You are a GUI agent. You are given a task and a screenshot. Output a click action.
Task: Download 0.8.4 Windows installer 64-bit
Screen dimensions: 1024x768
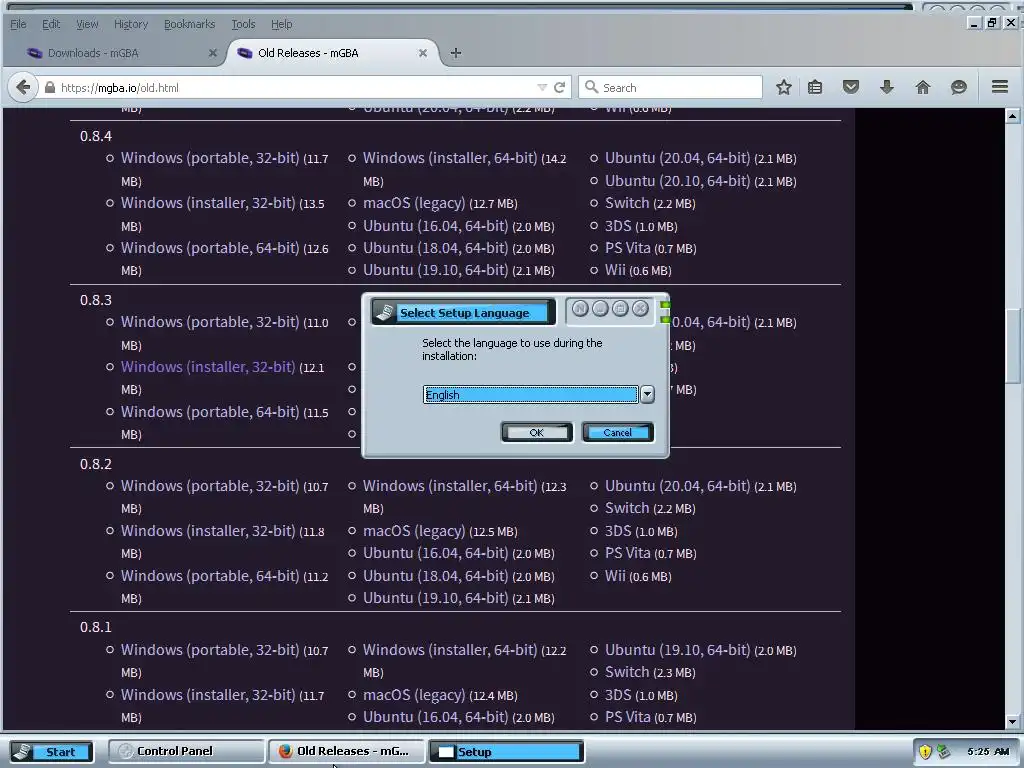(x=450, y=158)
